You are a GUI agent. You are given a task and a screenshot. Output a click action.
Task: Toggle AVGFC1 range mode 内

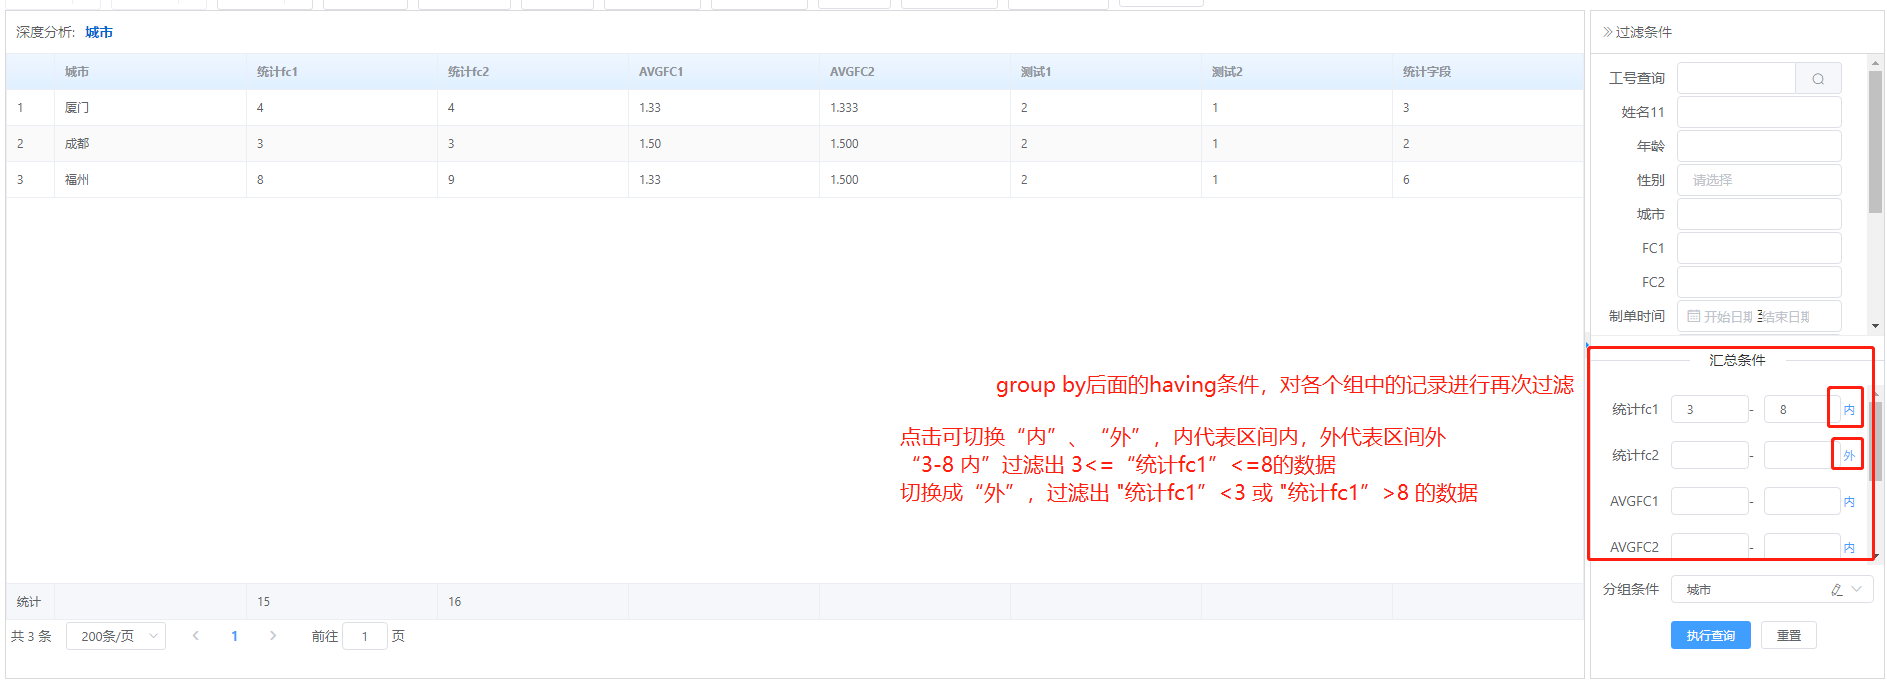point(1848,502)
